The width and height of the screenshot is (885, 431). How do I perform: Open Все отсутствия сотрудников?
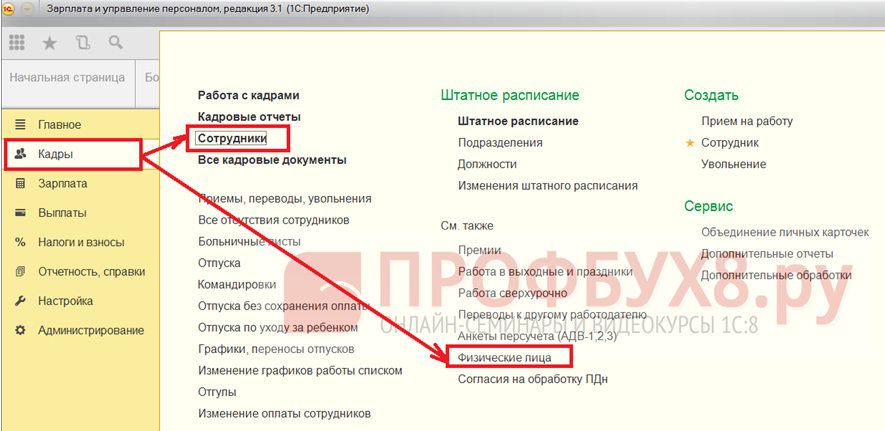(274, 220)
